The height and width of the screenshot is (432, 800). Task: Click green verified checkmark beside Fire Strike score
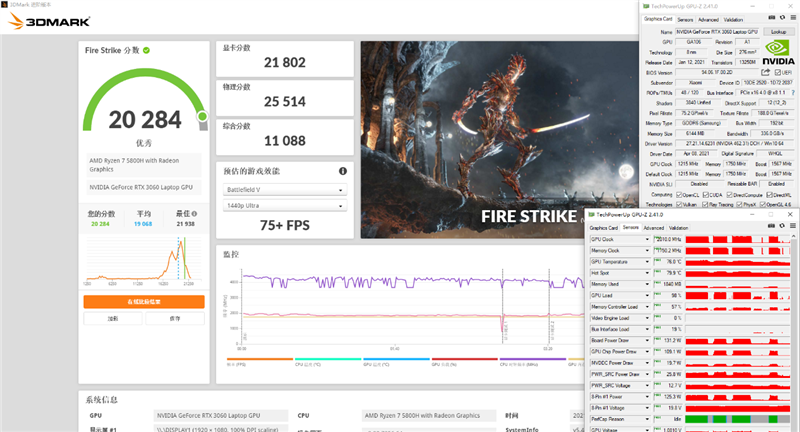pos(146,50)
